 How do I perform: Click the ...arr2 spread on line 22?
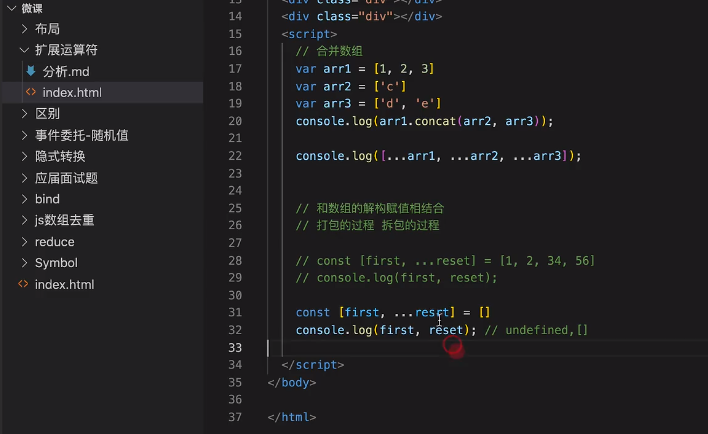(x=474, y=156)
